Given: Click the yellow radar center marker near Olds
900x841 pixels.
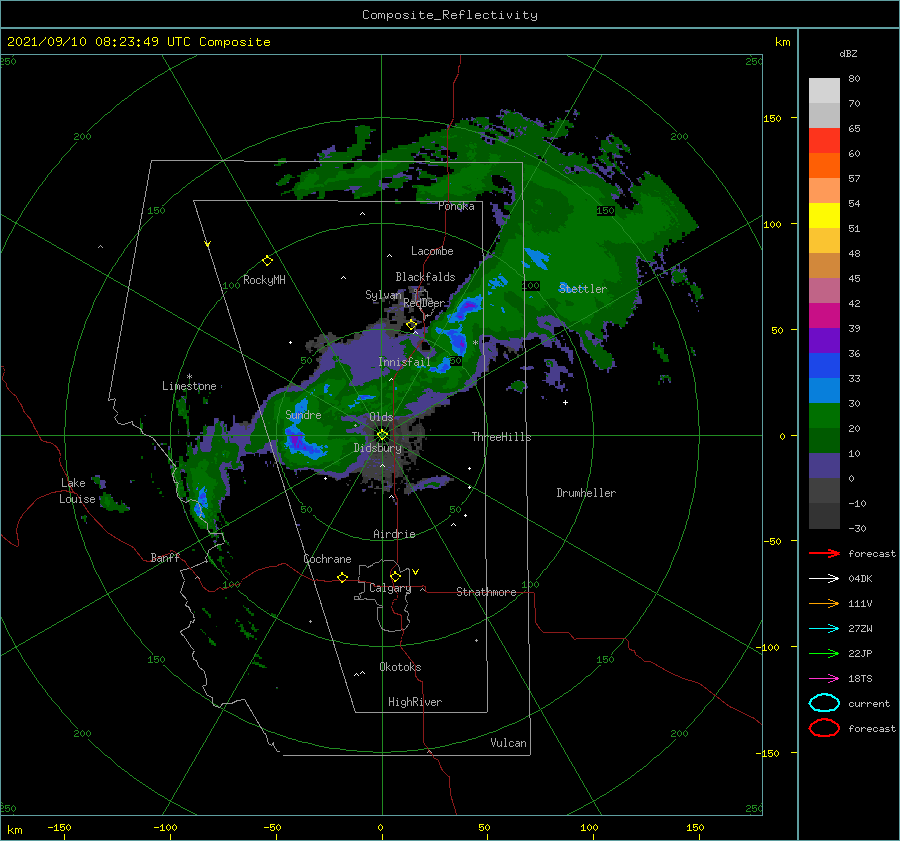Looking at the screenshot, I should click(382, 435).
